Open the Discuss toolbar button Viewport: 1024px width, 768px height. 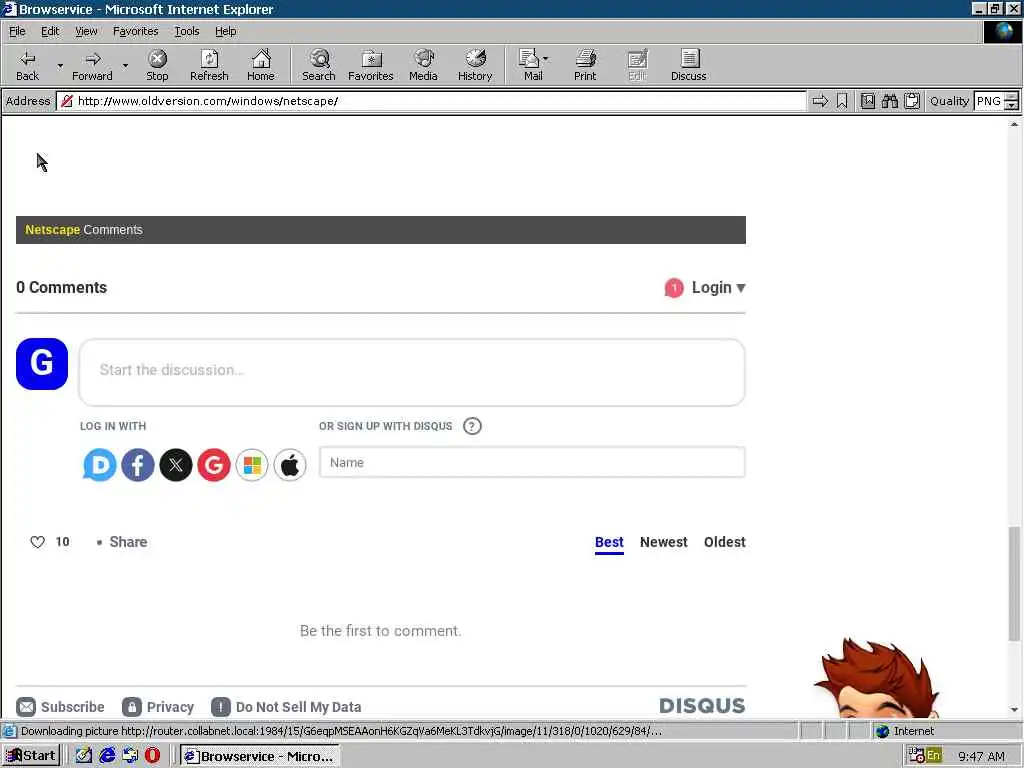[688, 65]
